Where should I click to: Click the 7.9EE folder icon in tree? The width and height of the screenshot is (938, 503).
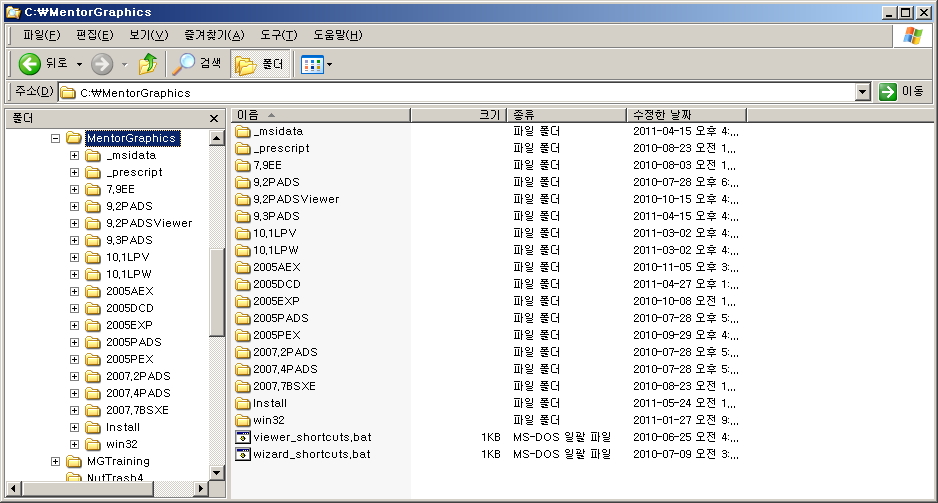pyautogui.click(x=93, y=190)
